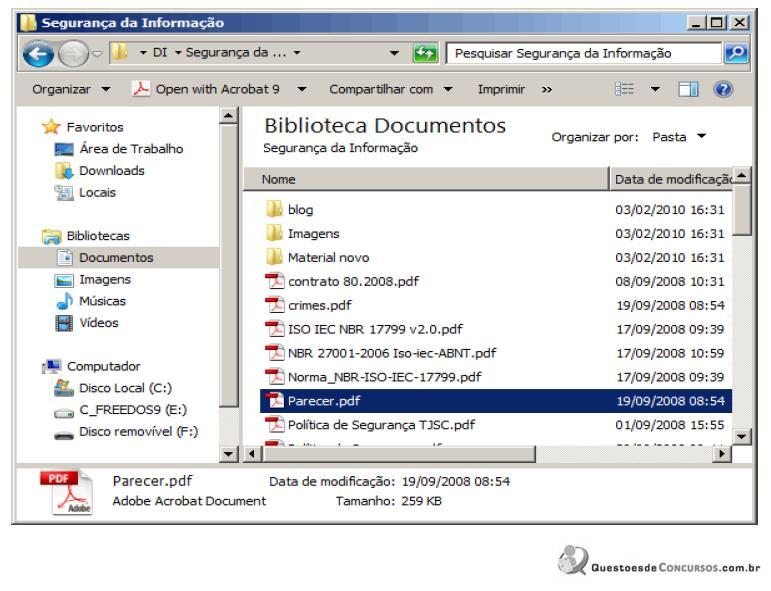
Task: Select Documentos library in sidebar
Action: (x=118, y=258)
